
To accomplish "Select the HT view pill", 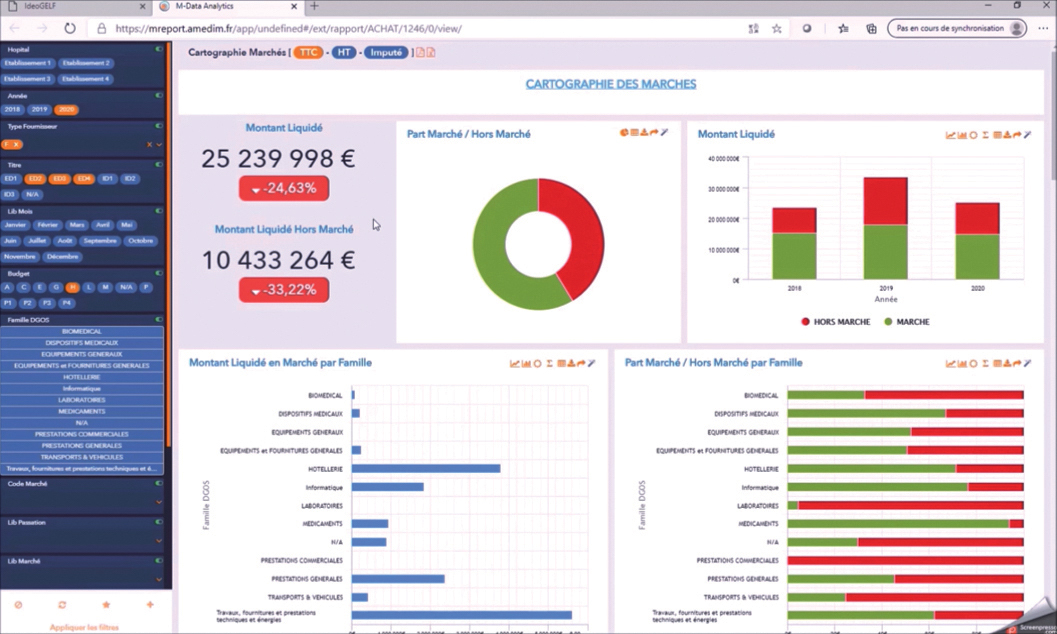I will (x=344, y=53).
